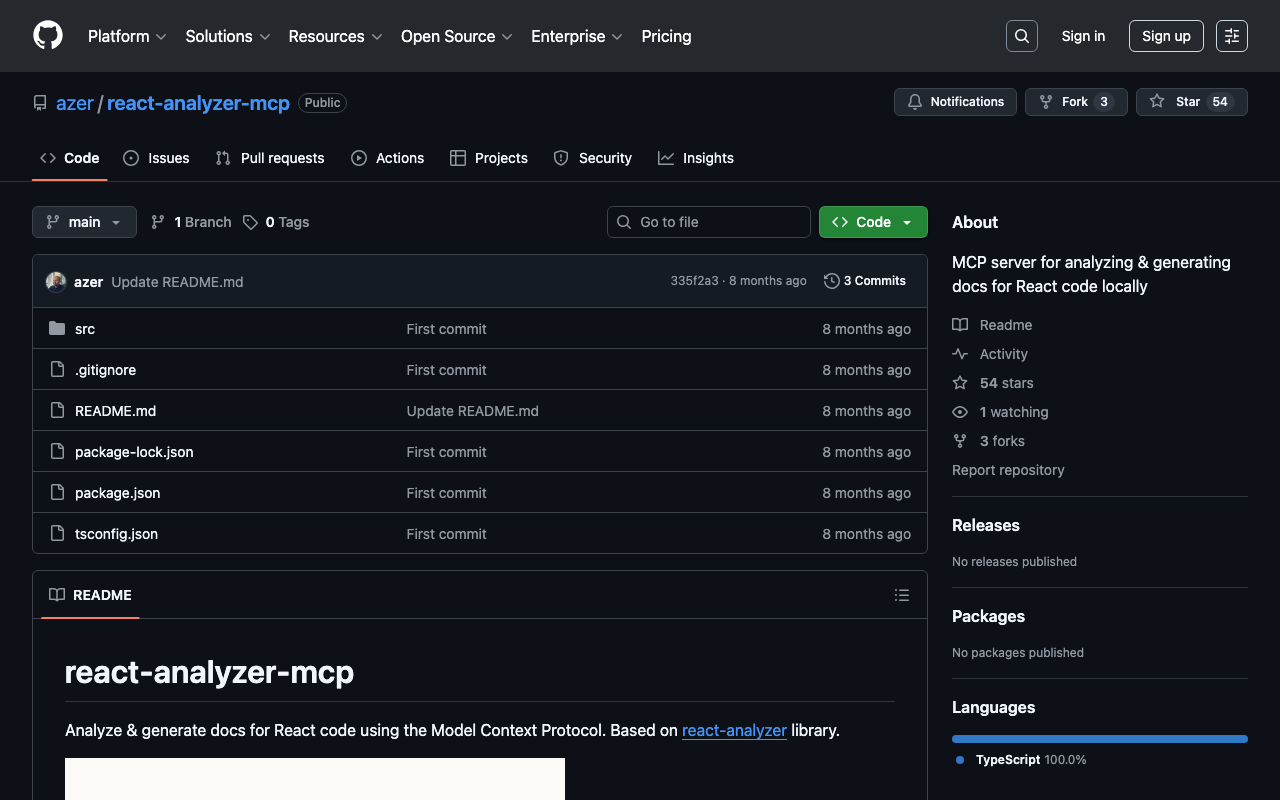Click azer's avatar thumbnail
1280x800 pixels.
[x=56, y=282]
